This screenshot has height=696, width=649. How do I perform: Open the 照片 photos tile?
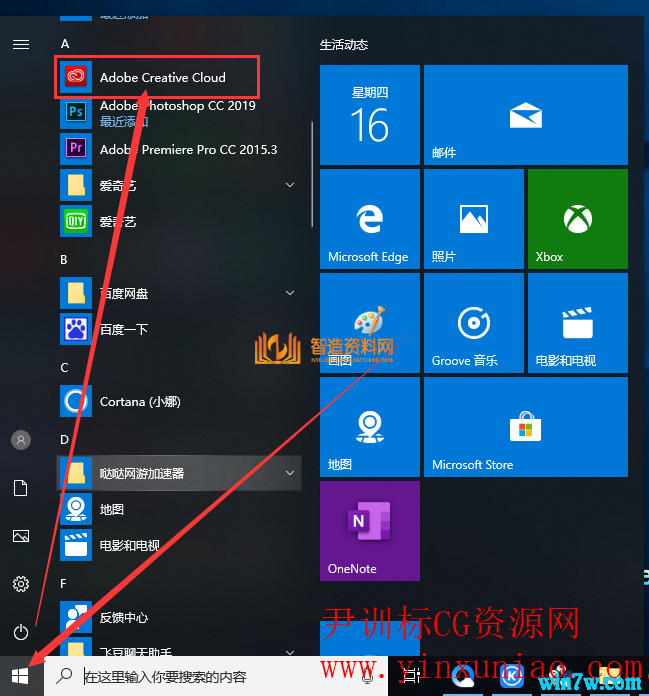[x=474, y=219]
